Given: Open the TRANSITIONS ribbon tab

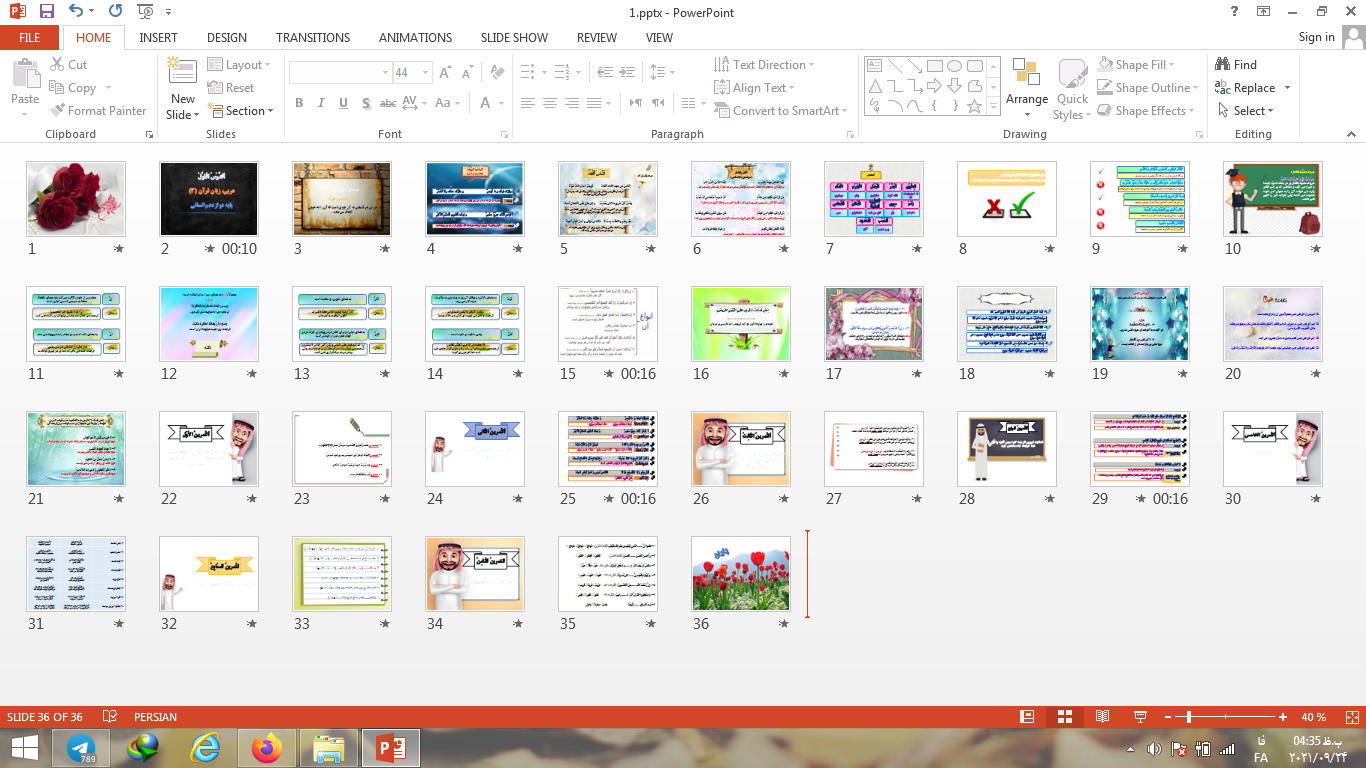Looking at the screenshot, I should [x=313, y=38].
